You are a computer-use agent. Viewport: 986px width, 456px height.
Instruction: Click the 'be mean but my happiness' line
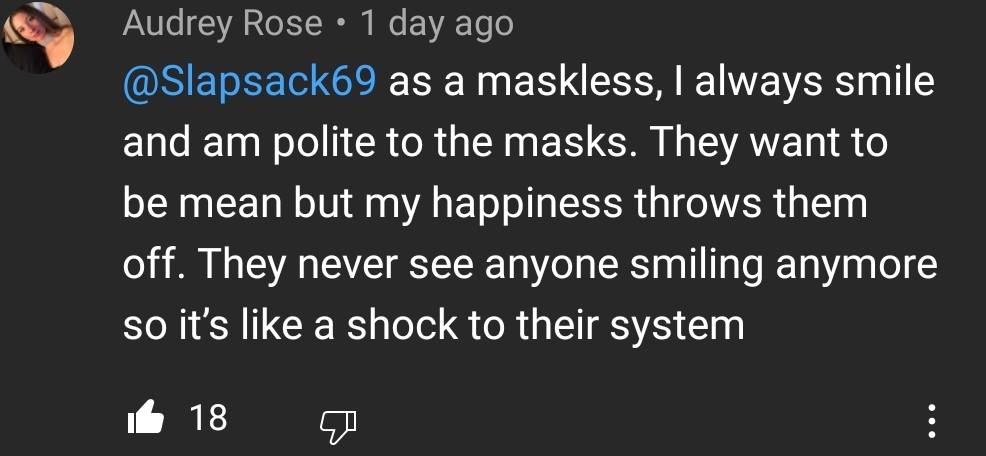pos(372,205)
